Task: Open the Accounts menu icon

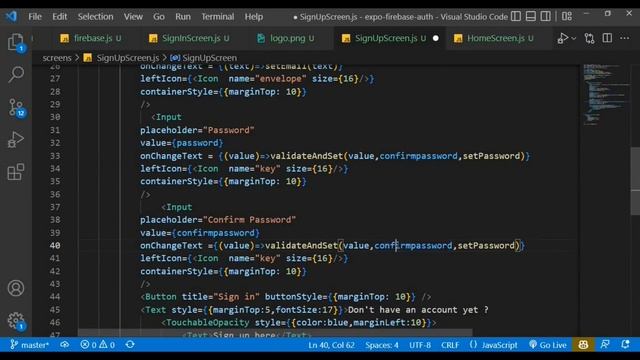Action: coord(16,288)
